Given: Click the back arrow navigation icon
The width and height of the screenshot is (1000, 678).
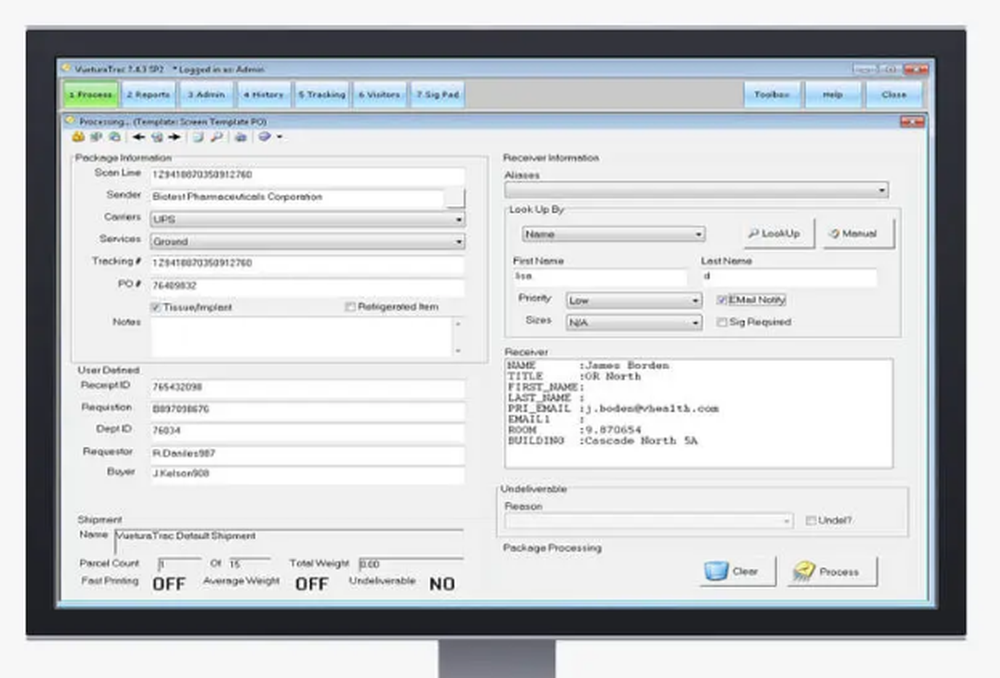Looking at the screenshot, I should click(x=140, y=137).
